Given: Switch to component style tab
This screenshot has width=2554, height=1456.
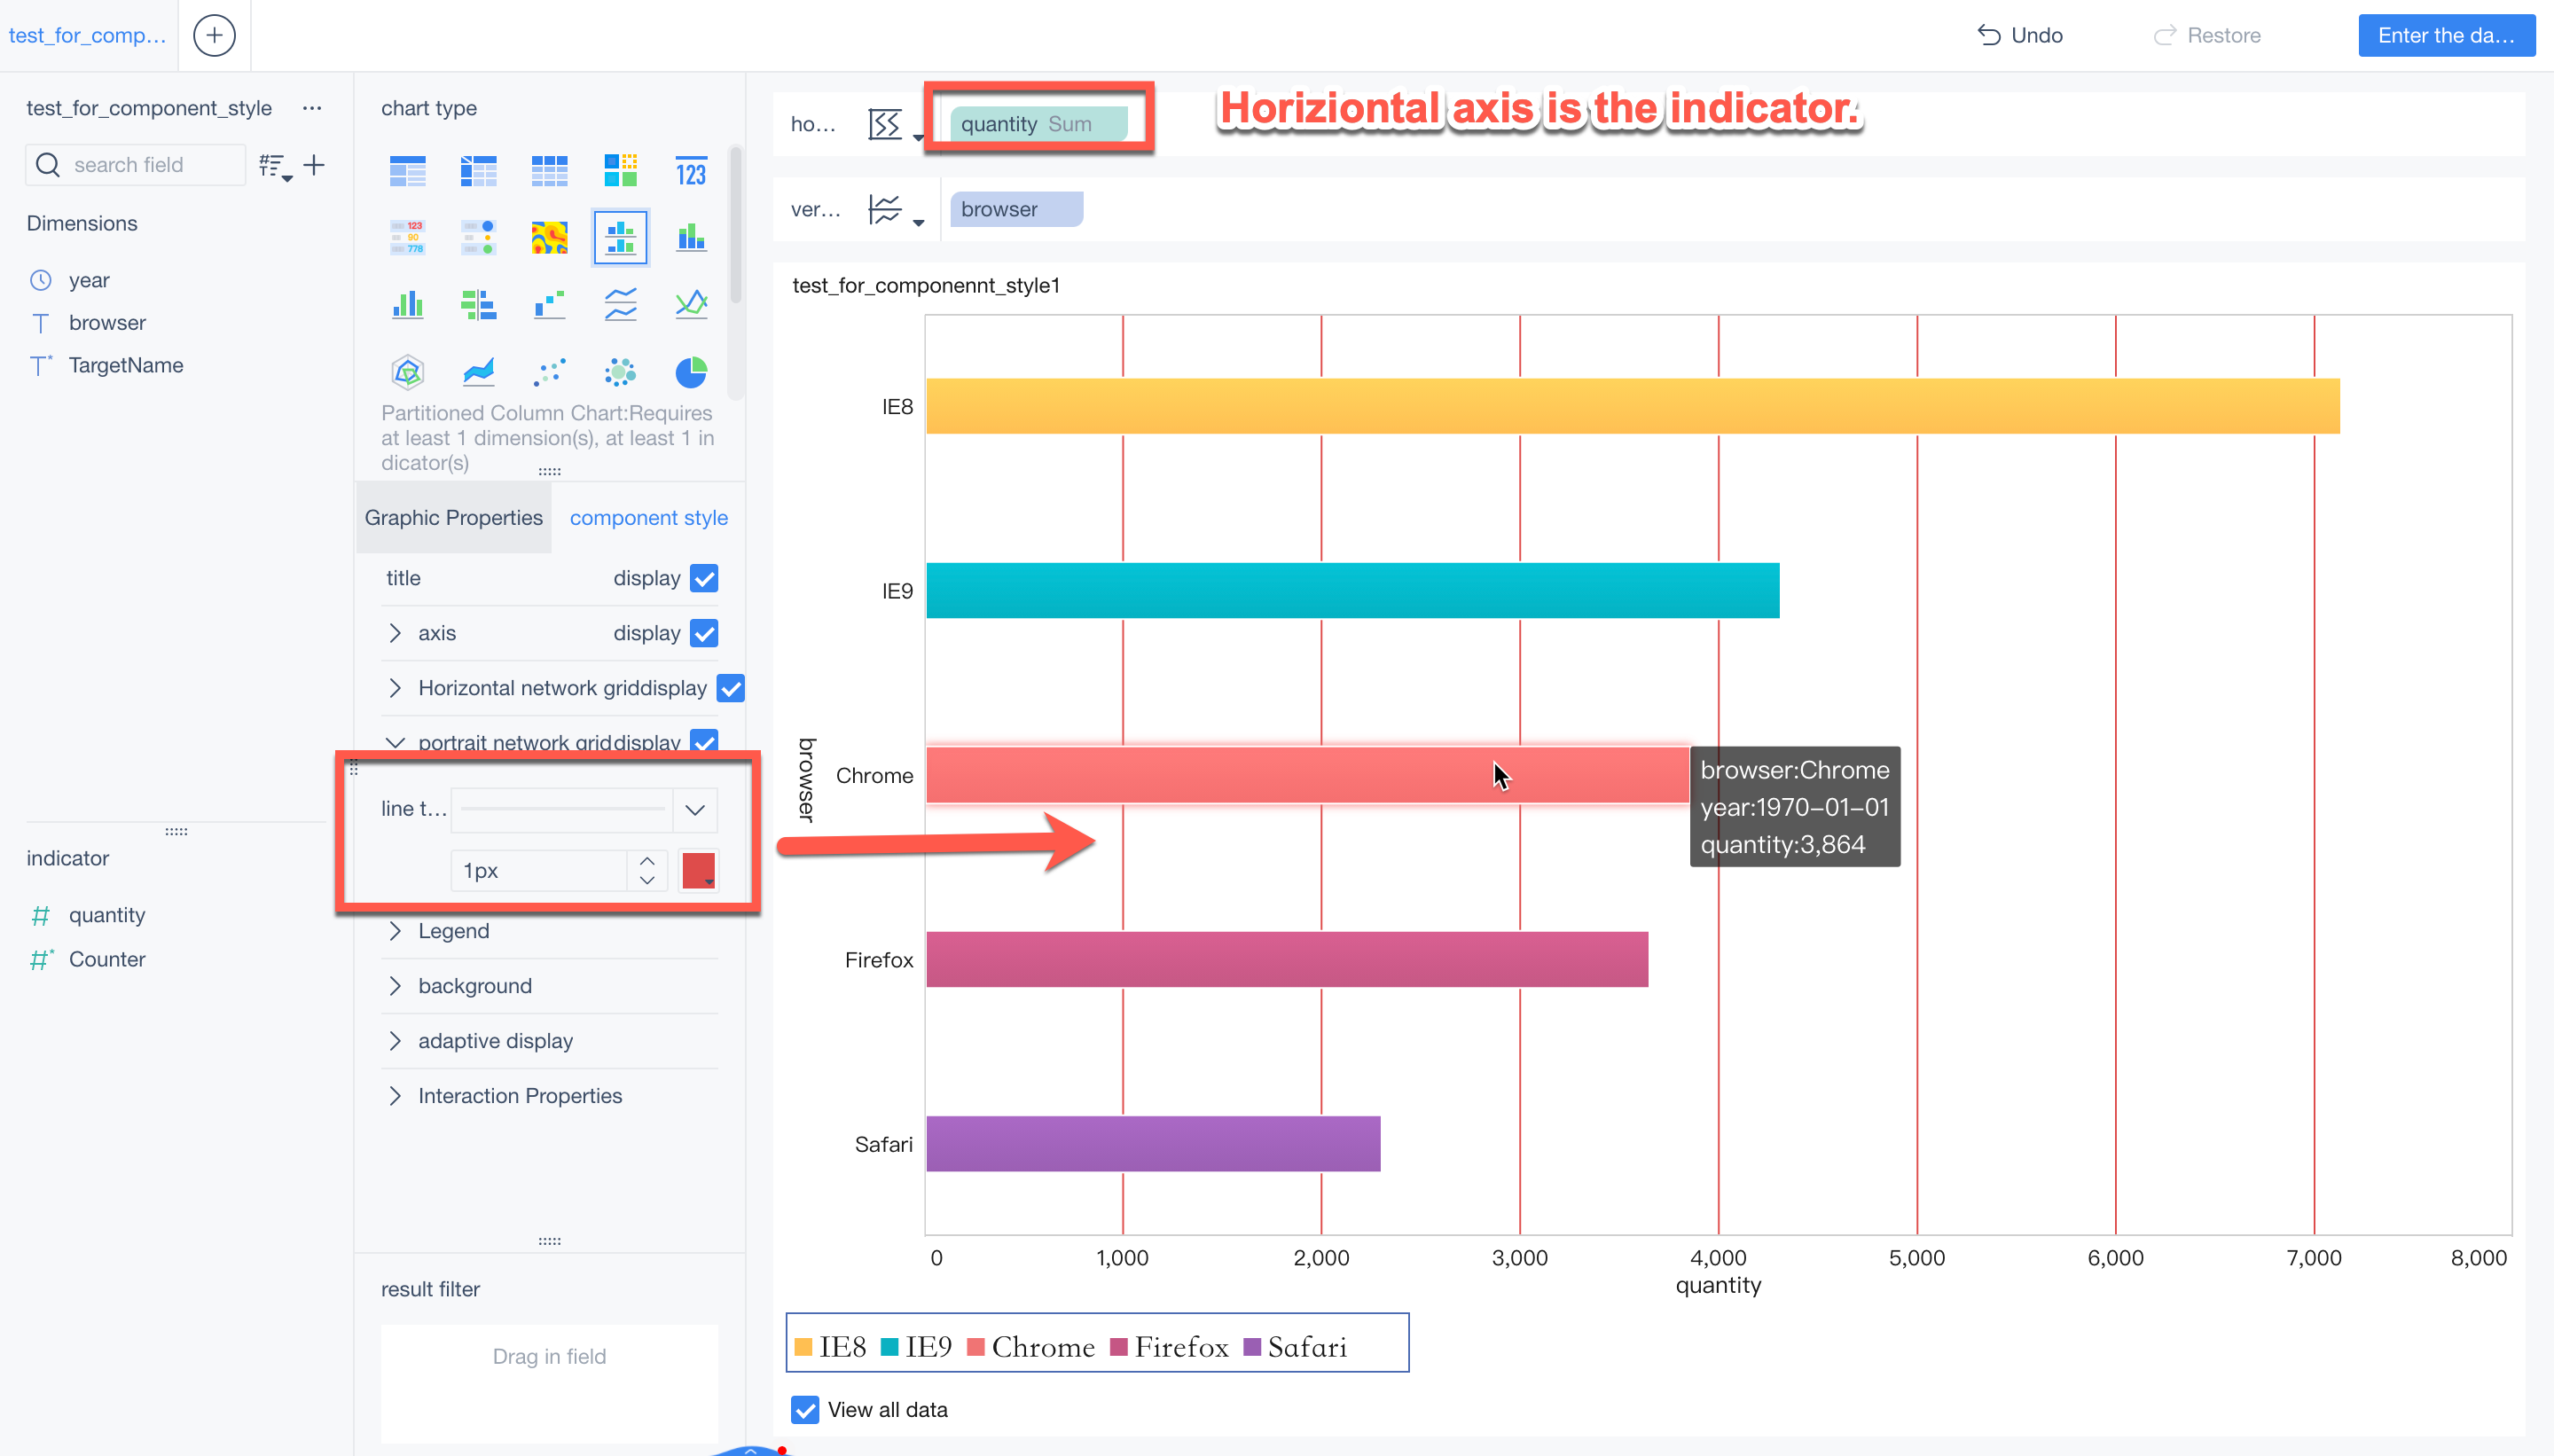Looking at the screenshot, I should 649,518.
